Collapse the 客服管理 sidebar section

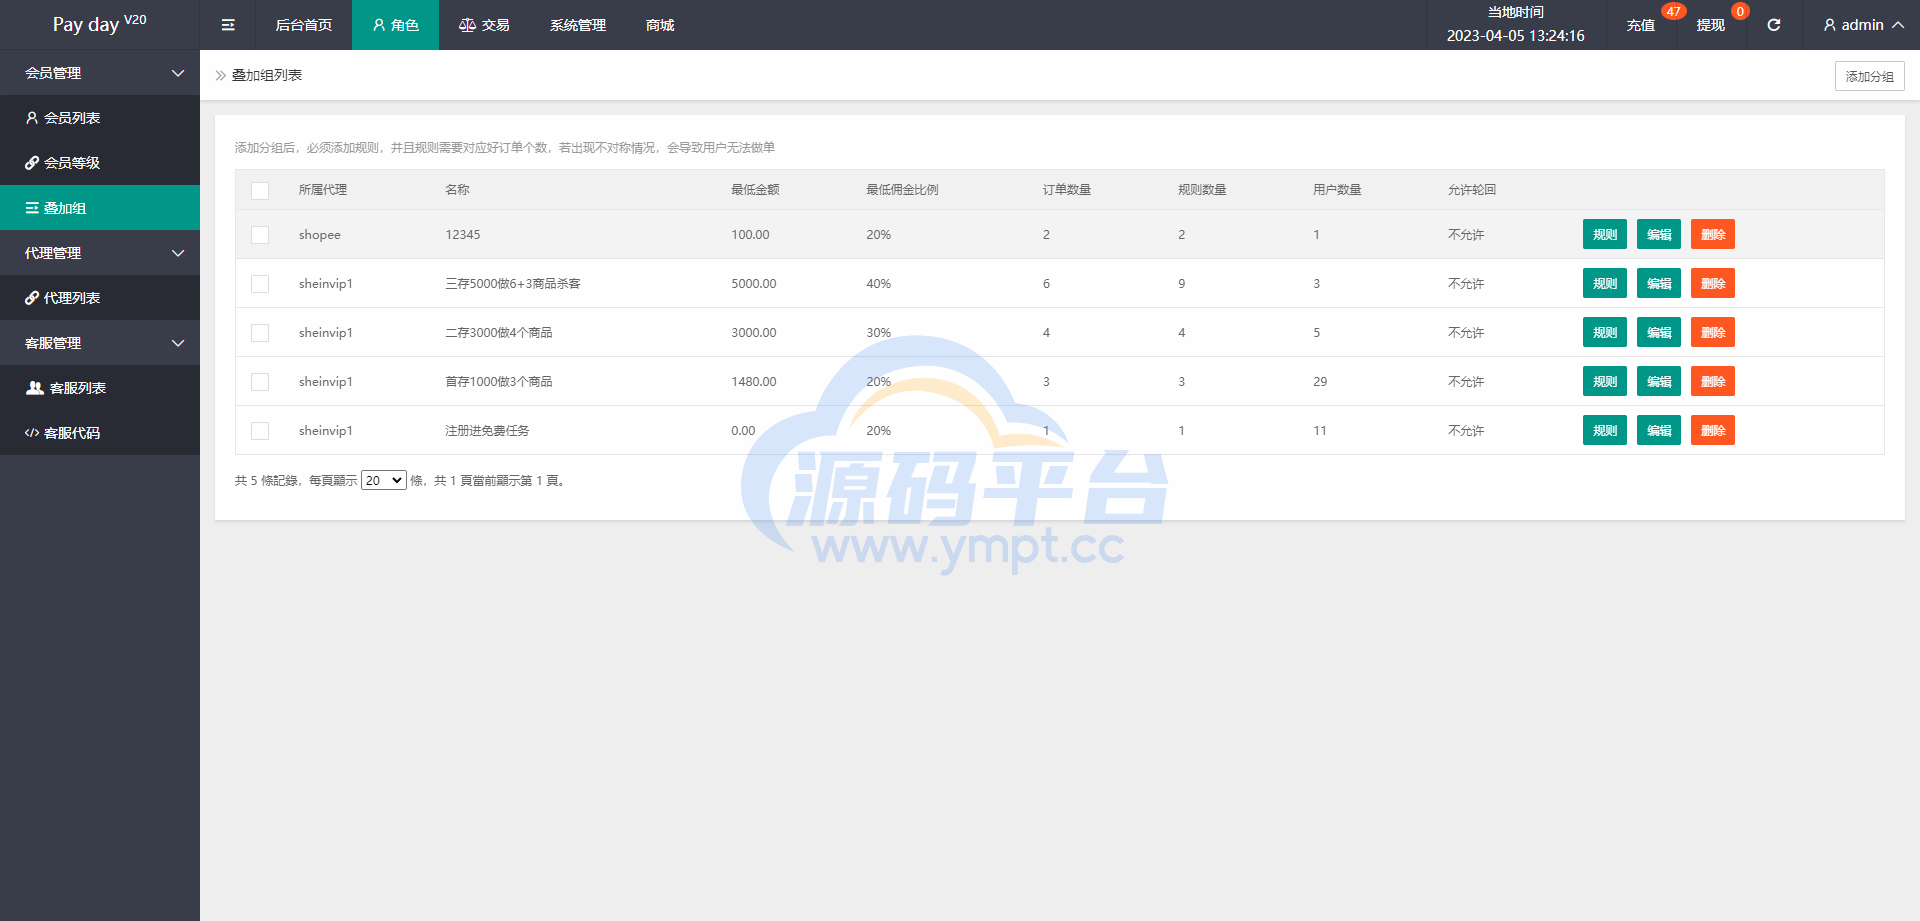(100, 343)
